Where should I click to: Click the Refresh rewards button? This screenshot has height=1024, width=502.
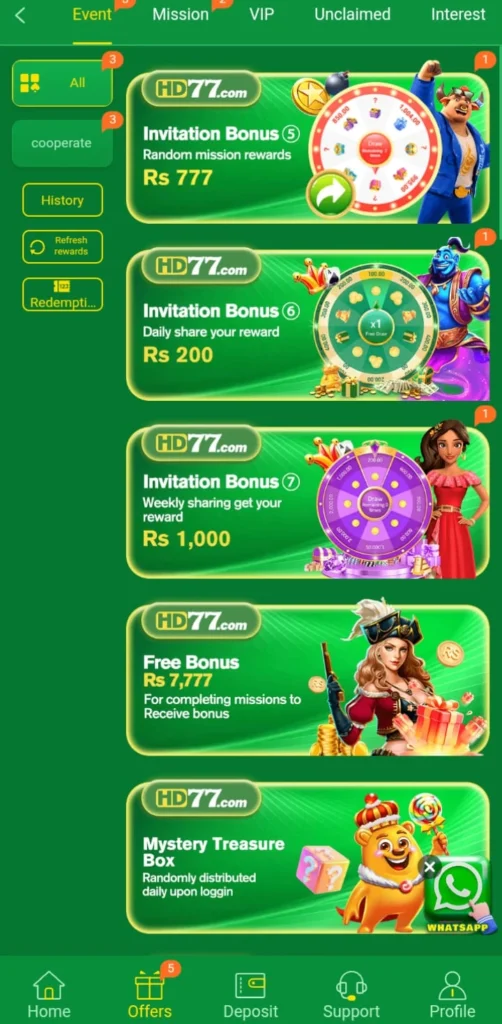pyautogui.click(x=62, y=246)
